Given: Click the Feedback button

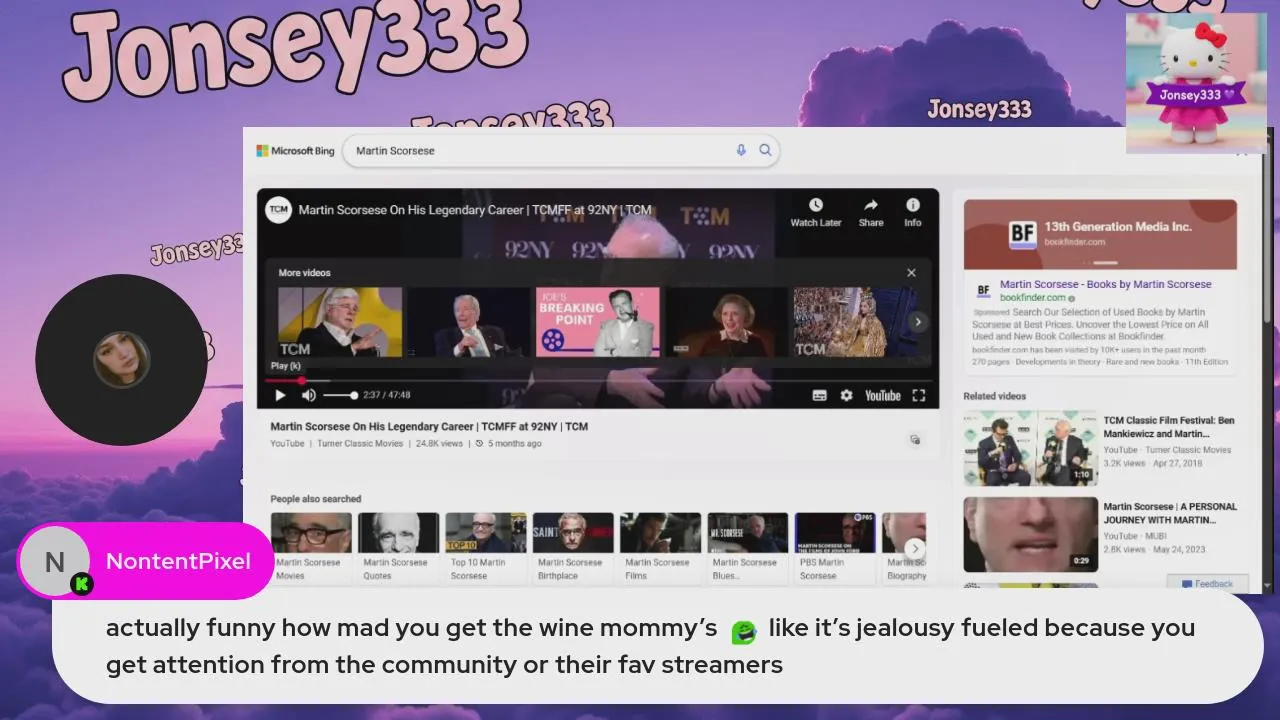Looking at the screenshot, I should (x=1207, y=584).
